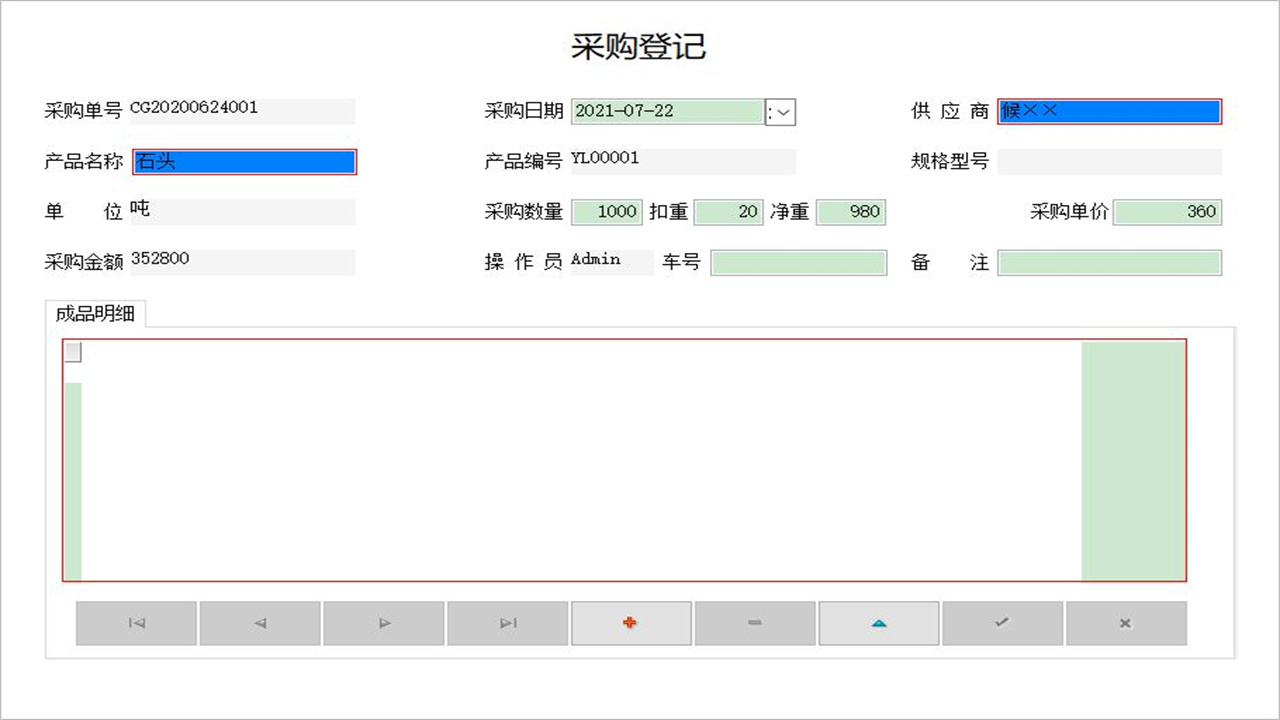Jump to the first record

(x=136, y=623)
